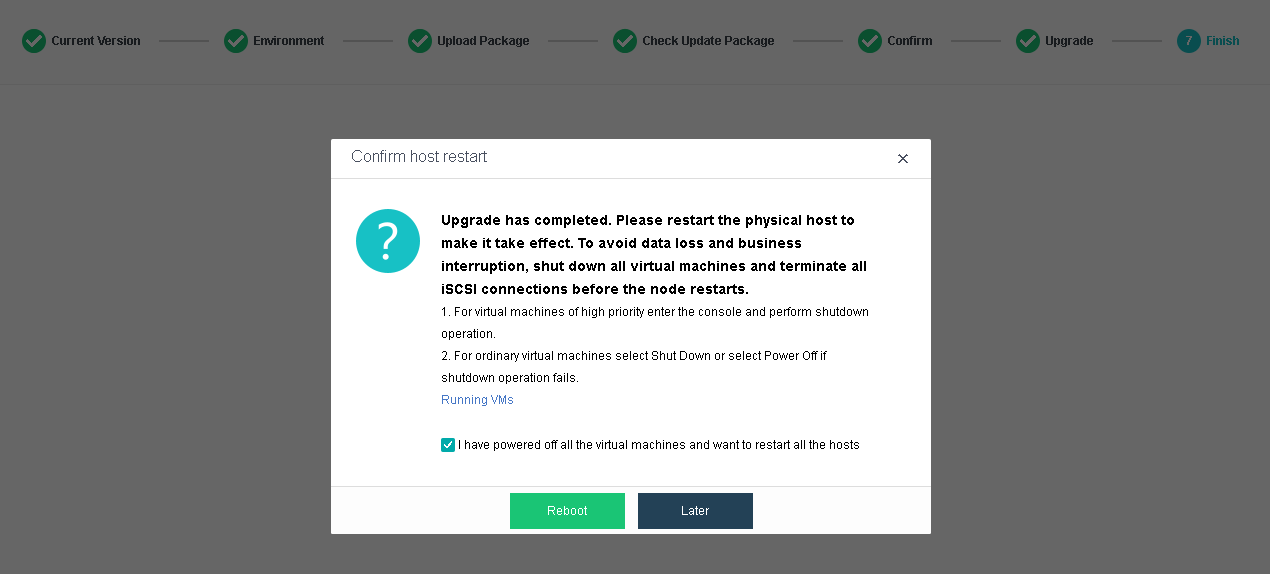The width and height of the screenshot is (1270, 574).
Task: Click the Upload Package step checkmark icon
Action: click(420, 41)
